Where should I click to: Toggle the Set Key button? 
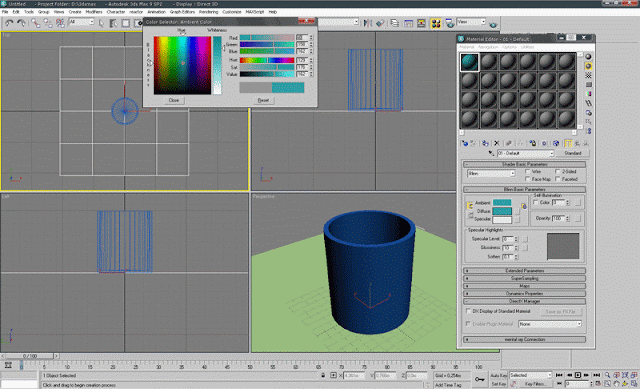coord(498,384)
